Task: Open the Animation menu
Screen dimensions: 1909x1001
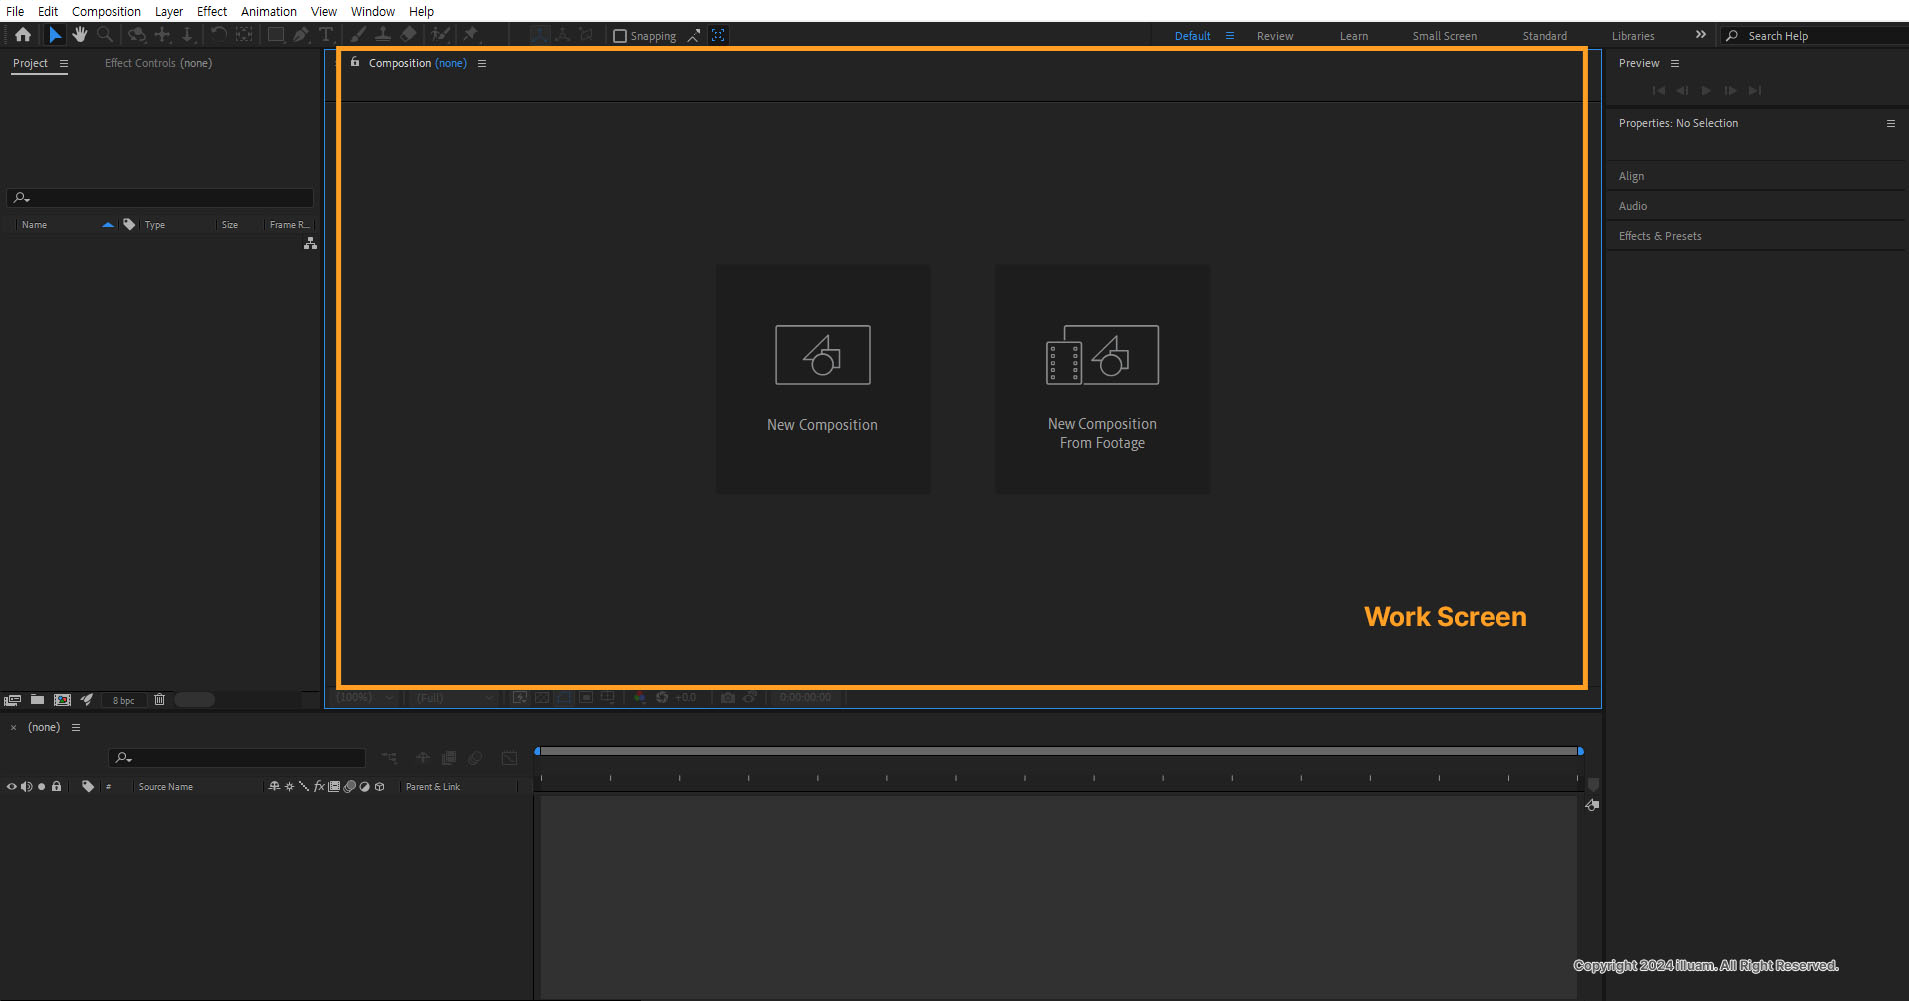Action: tap(269, 11)
